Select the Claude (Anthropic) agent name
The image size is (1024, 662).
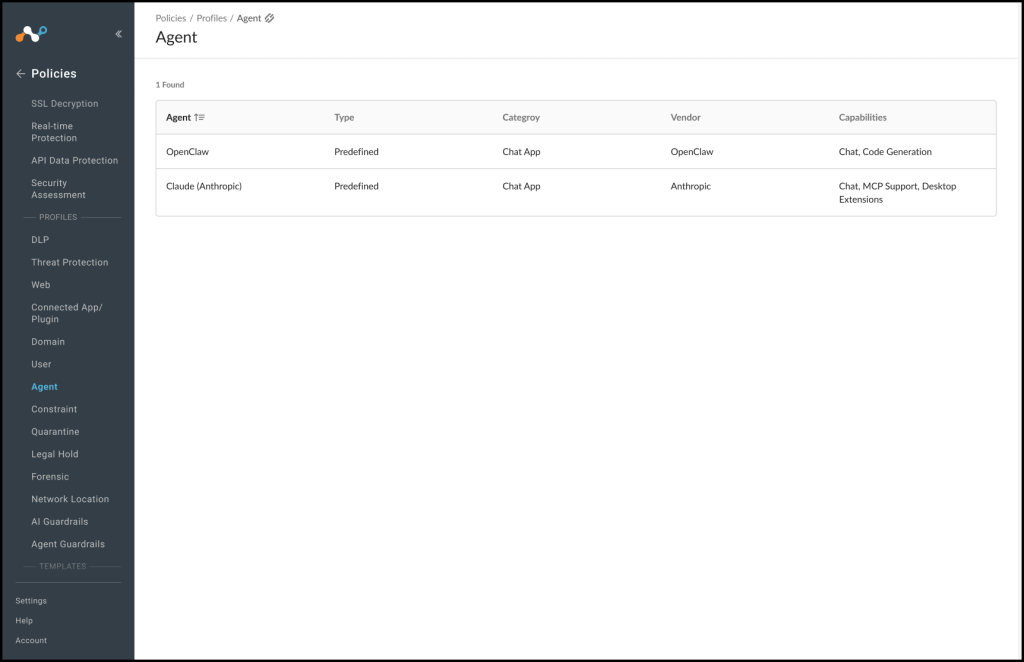coord(204,186)
